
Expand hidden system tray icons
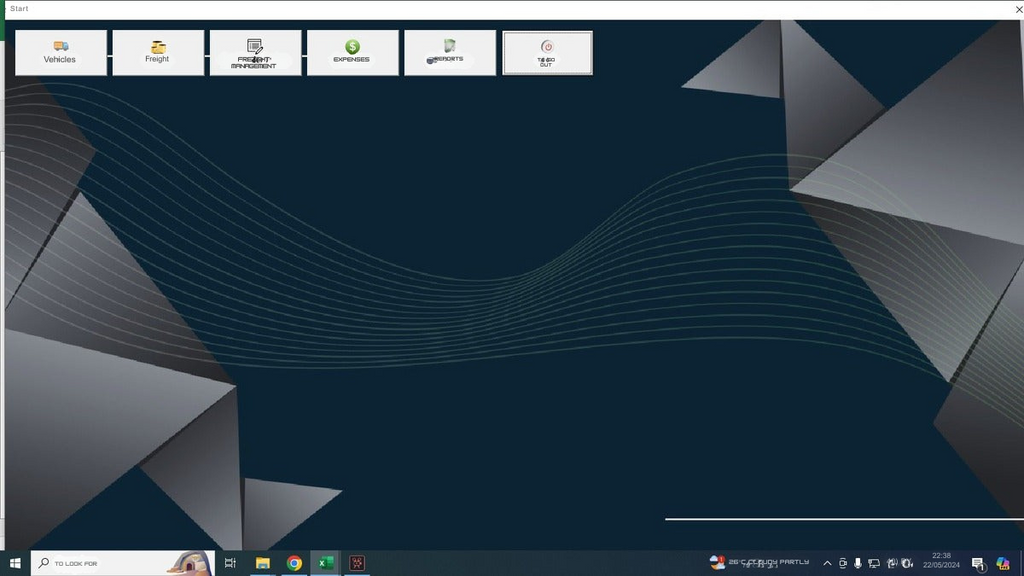click(x=827, y=563)
